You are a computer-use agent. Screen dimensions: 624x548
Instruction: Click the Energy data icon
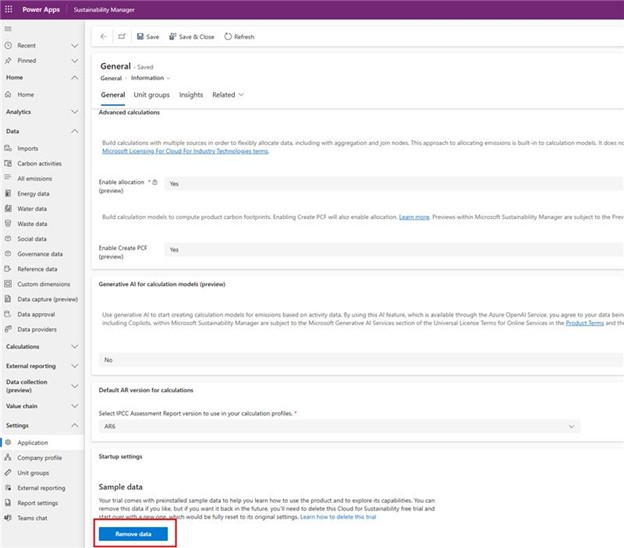(8, 193)
